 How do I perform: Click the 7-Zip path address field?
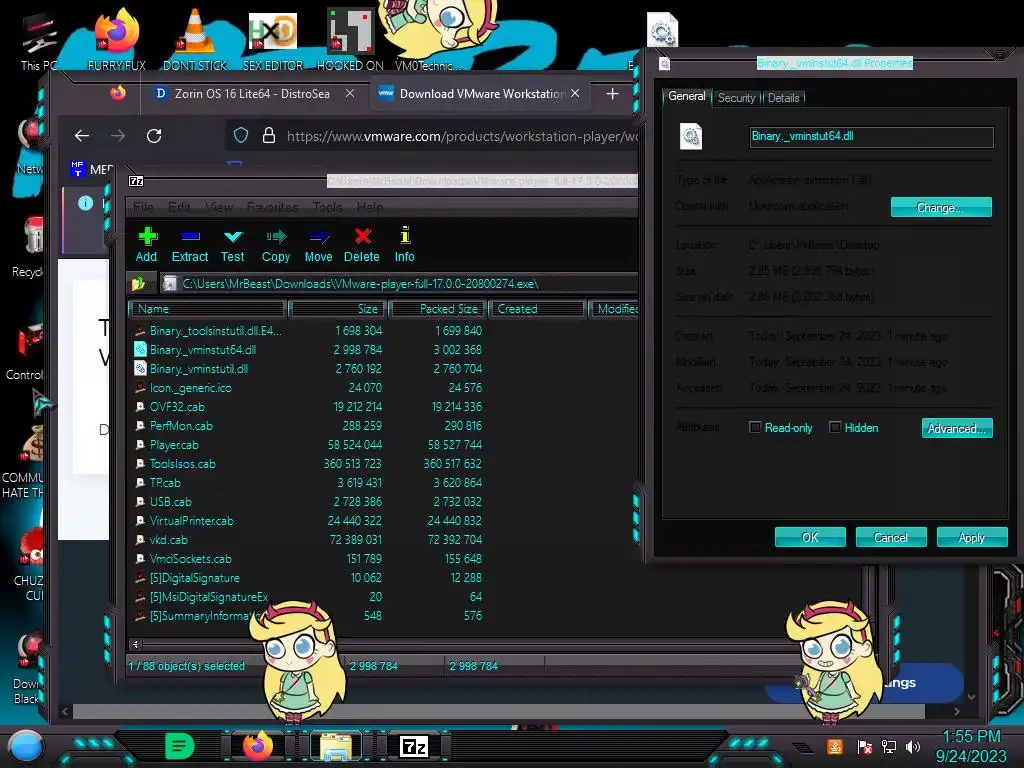click(398, 283)
